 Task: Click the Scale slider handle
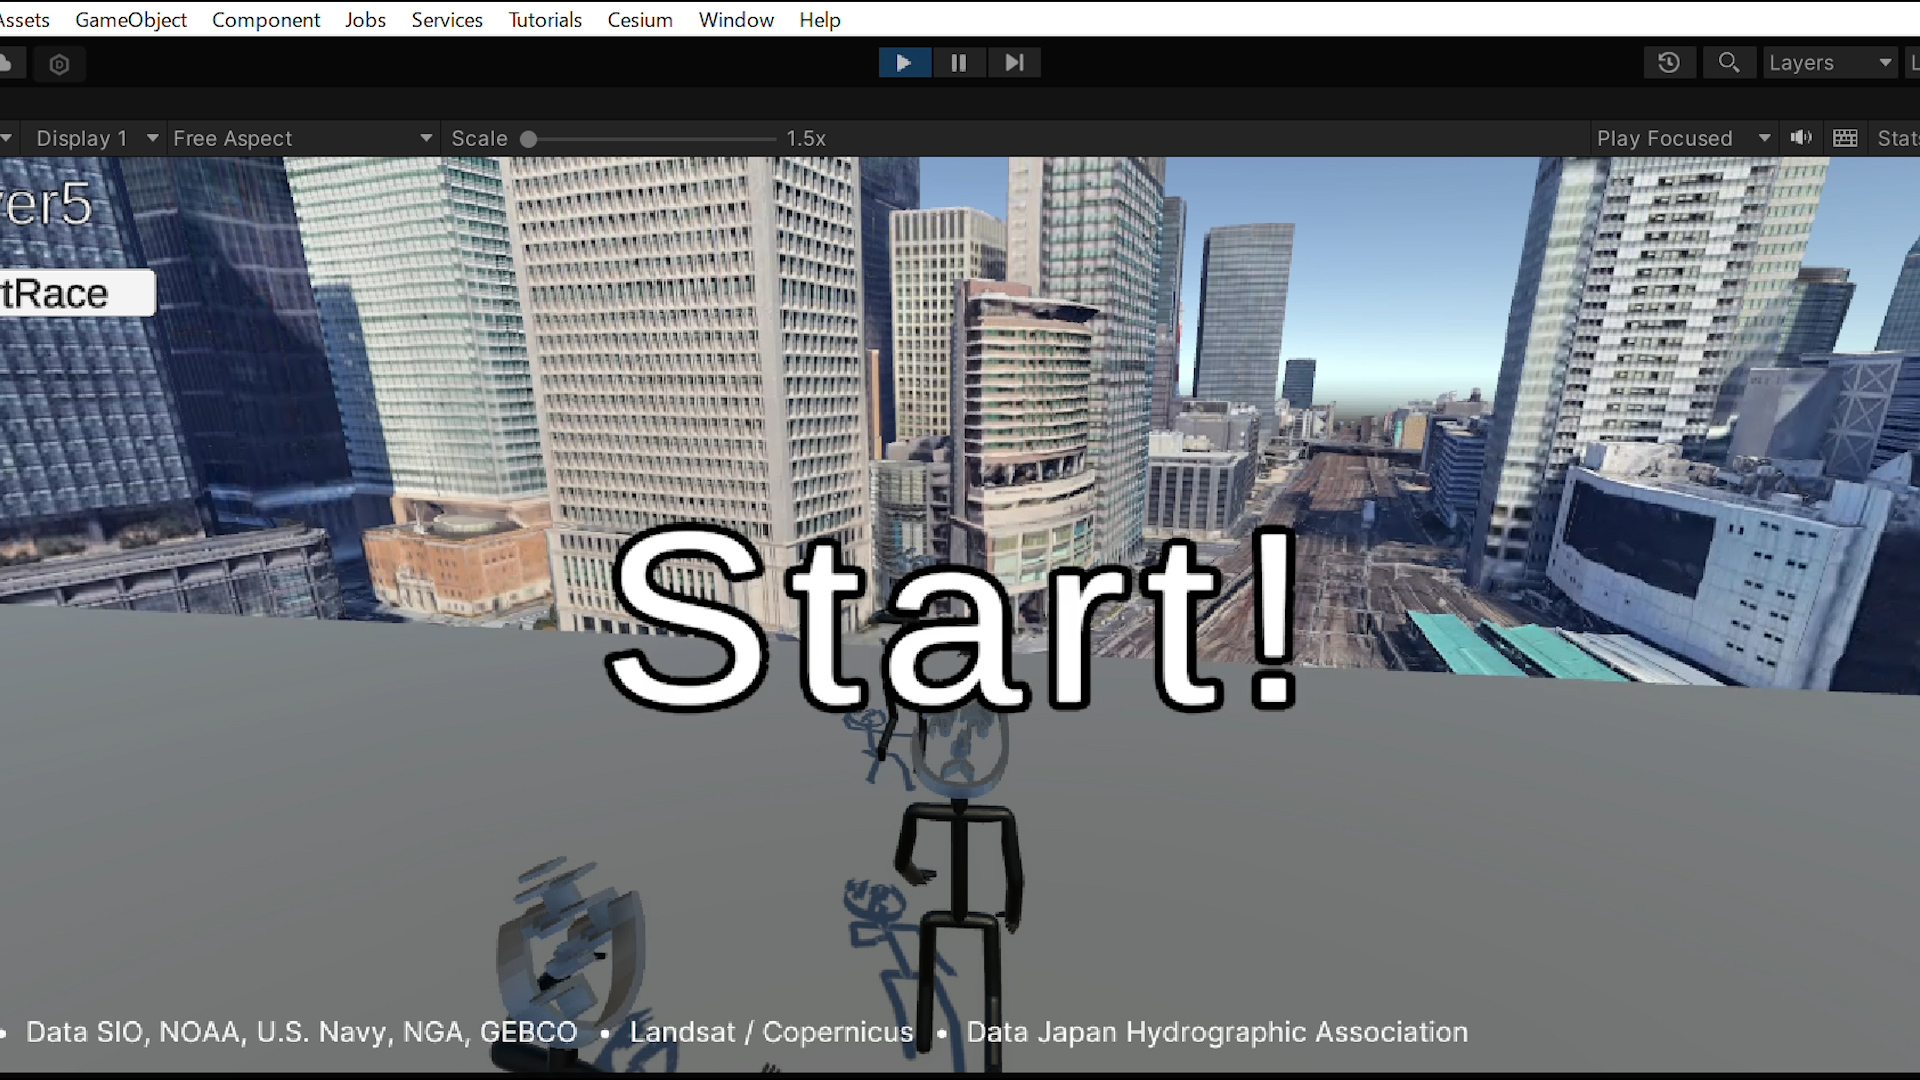(x=529, y=139)
